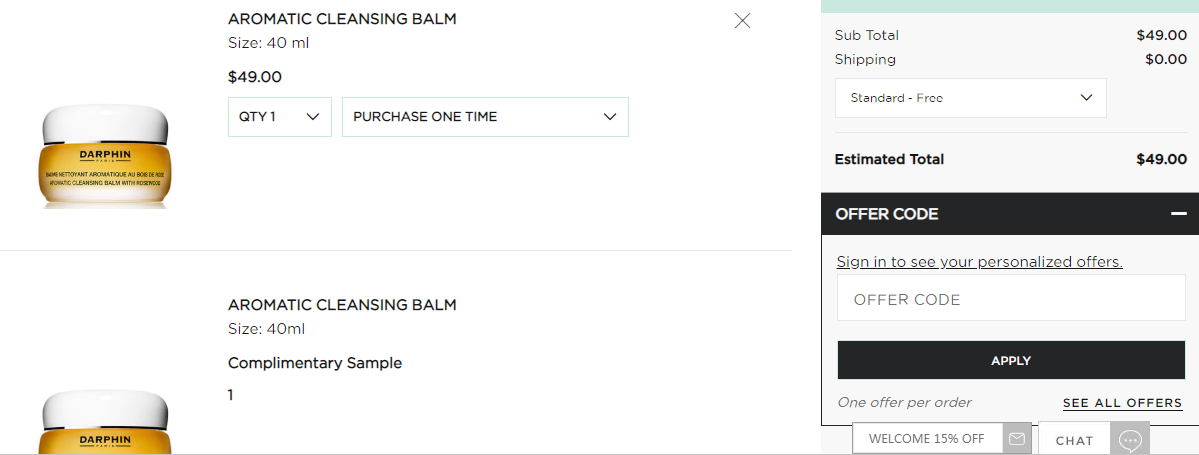Focus the Offer Code text field
Screen dimensions: 1199x455
[x=1010, y=300]
